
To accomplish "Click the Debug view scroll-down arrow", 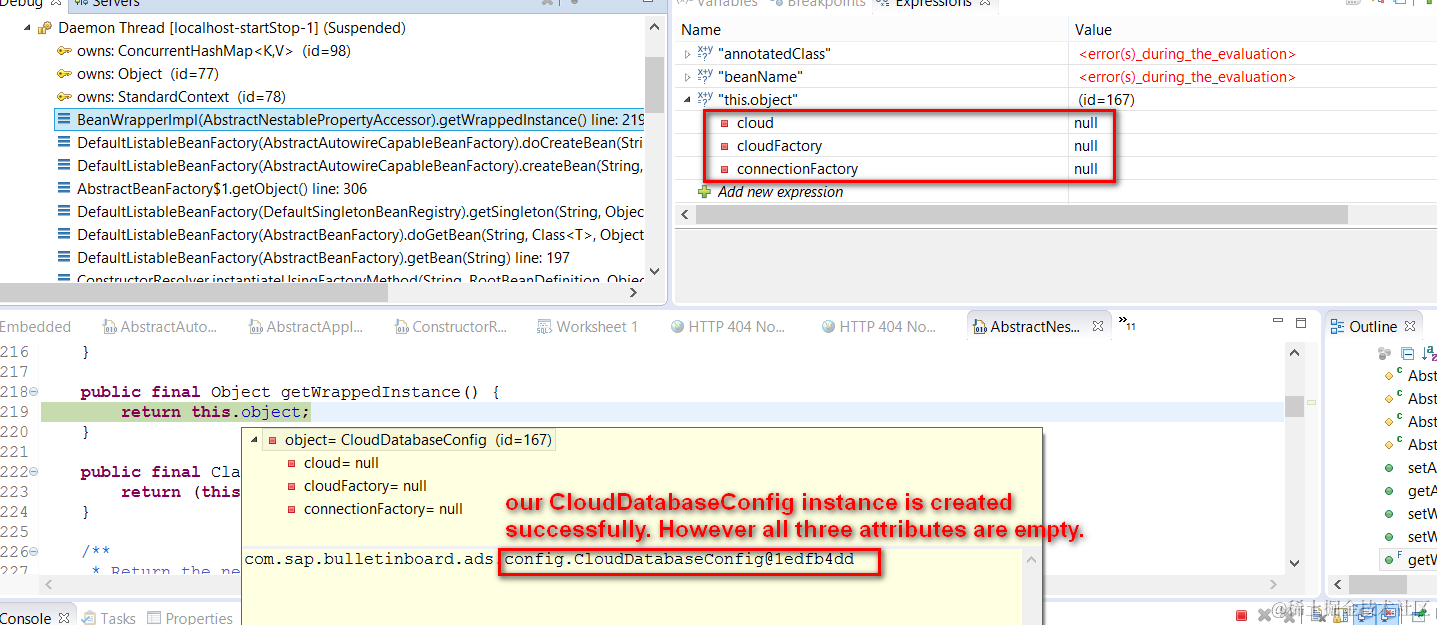I will (x=655, y=270).
